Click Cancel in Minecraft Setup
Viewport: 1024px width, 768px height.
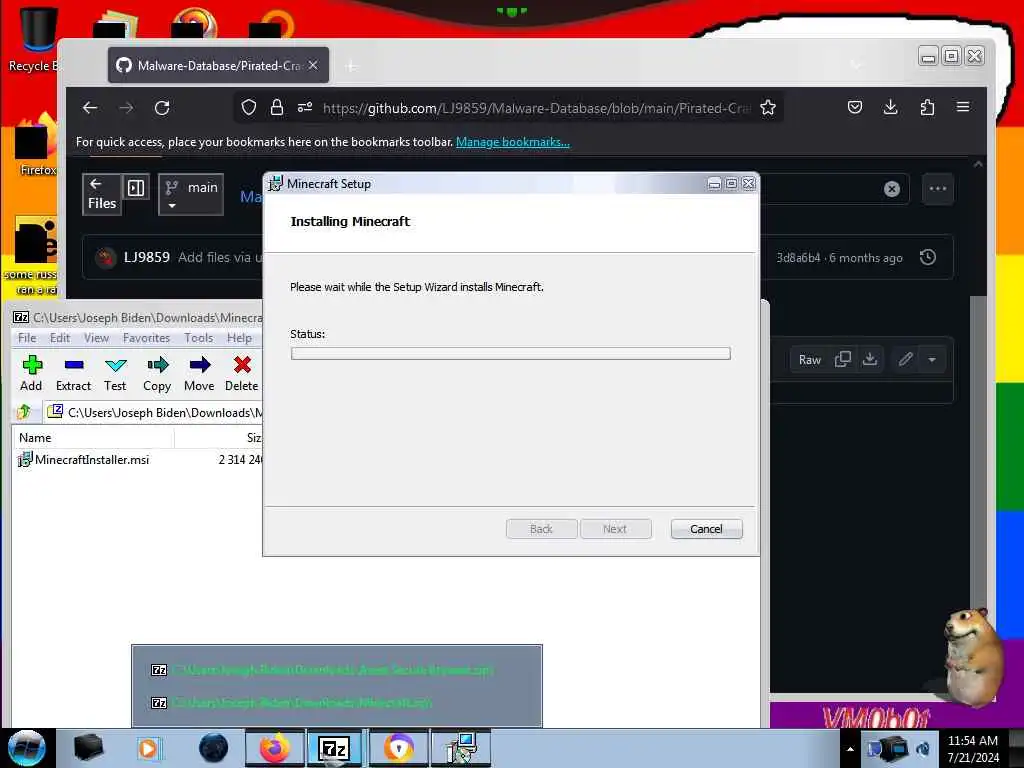[x=706, y=529]
